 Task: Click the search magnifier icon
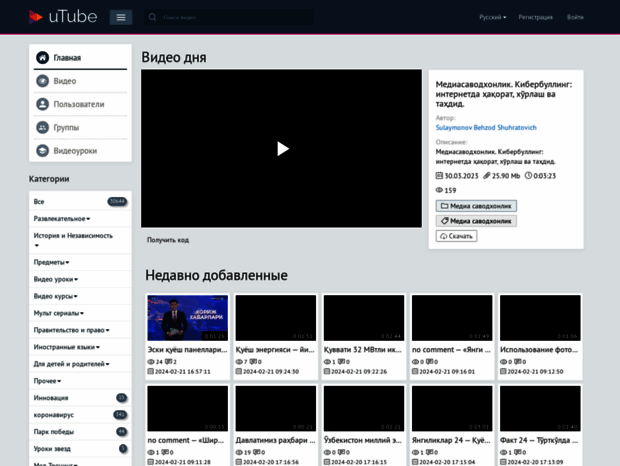pyautogui.click(x=151, y=17)
